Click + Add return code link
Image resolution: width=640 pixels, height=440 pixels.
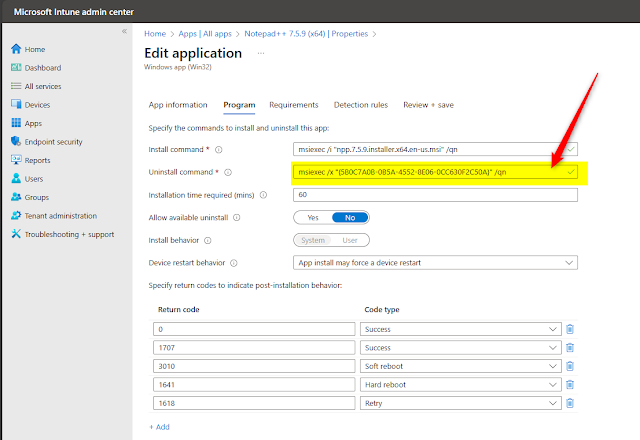tap(160, 427)
